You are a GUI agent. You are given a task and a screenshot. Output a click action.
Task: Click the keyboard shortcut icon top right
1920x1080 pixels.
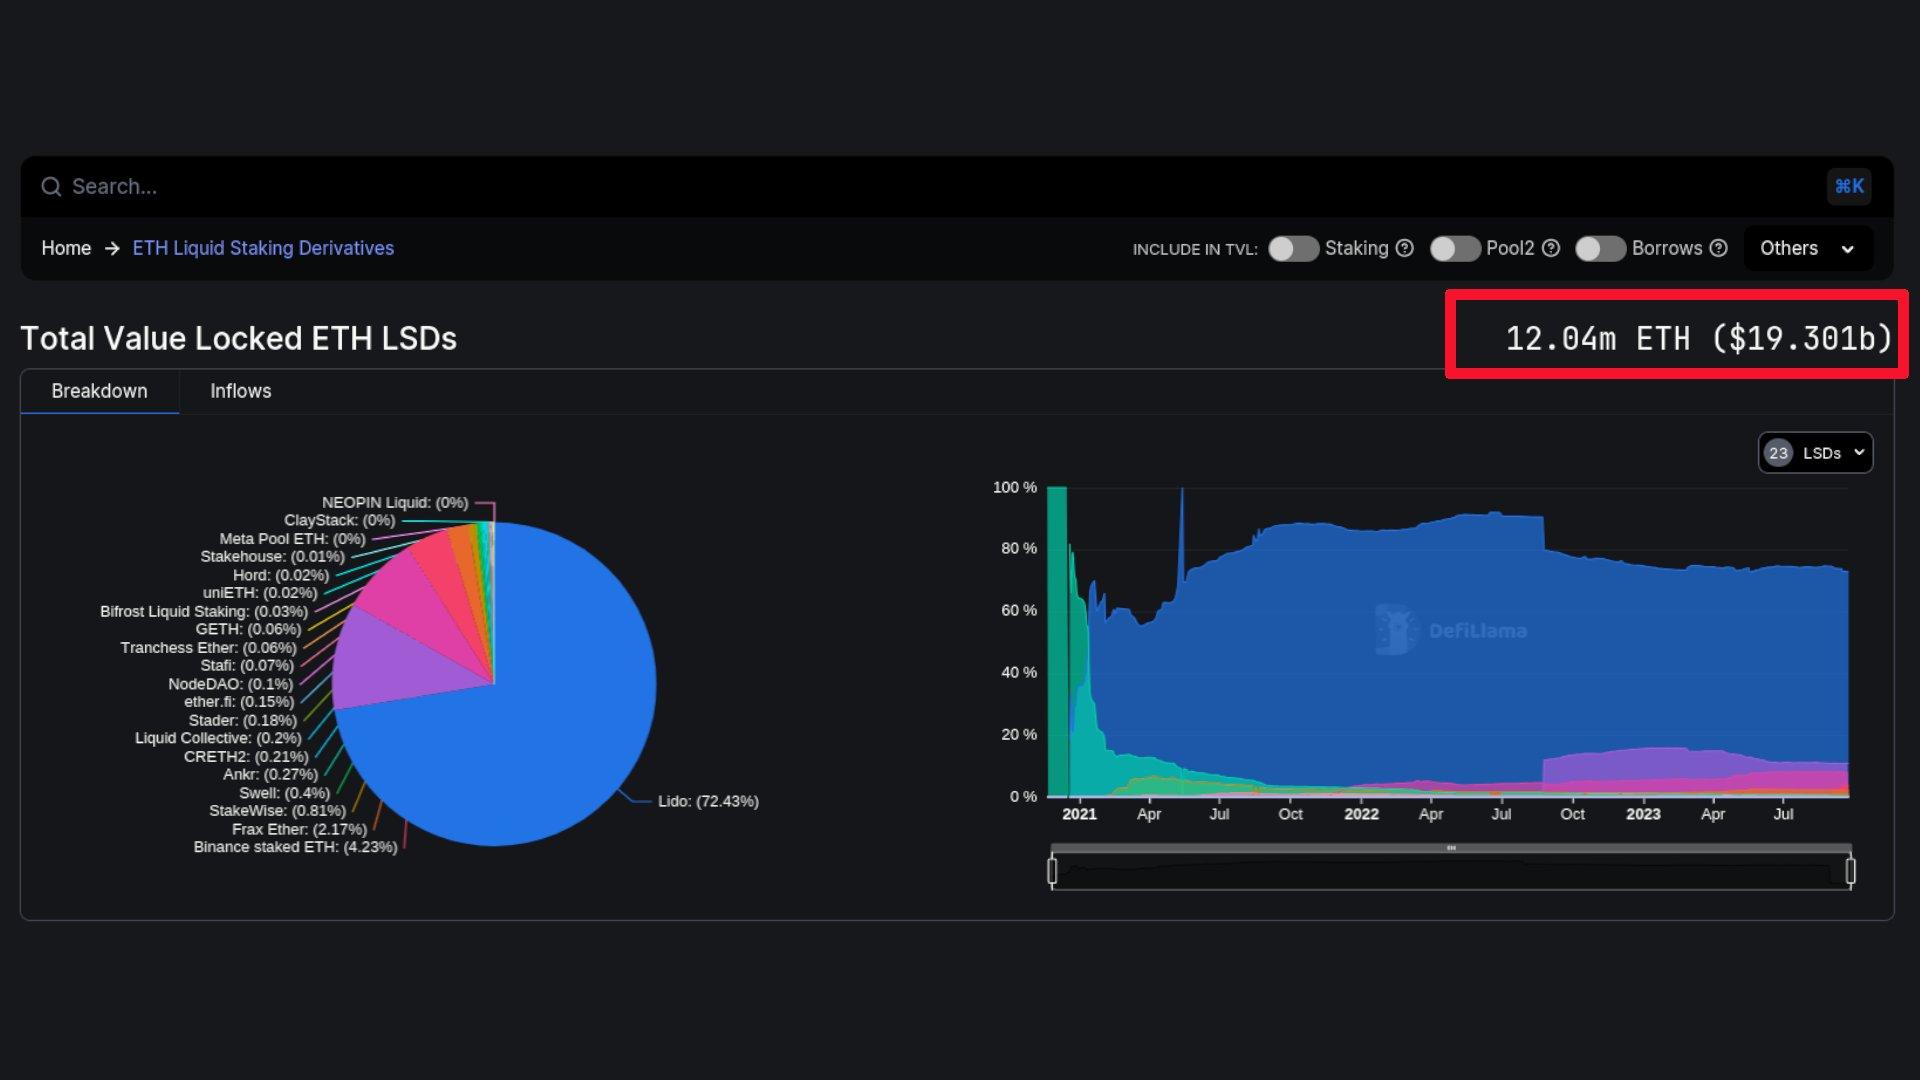coord(1849,186)
